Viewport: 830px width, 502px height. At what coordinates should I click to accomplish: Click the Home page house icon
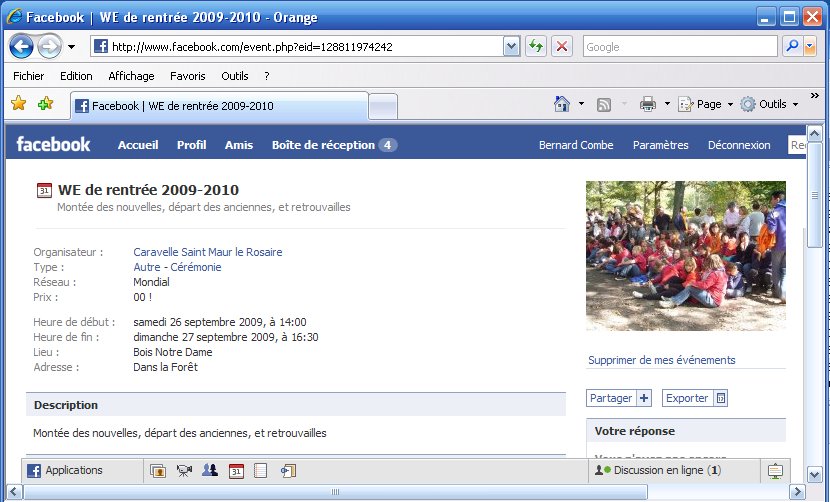pos(562,104)
